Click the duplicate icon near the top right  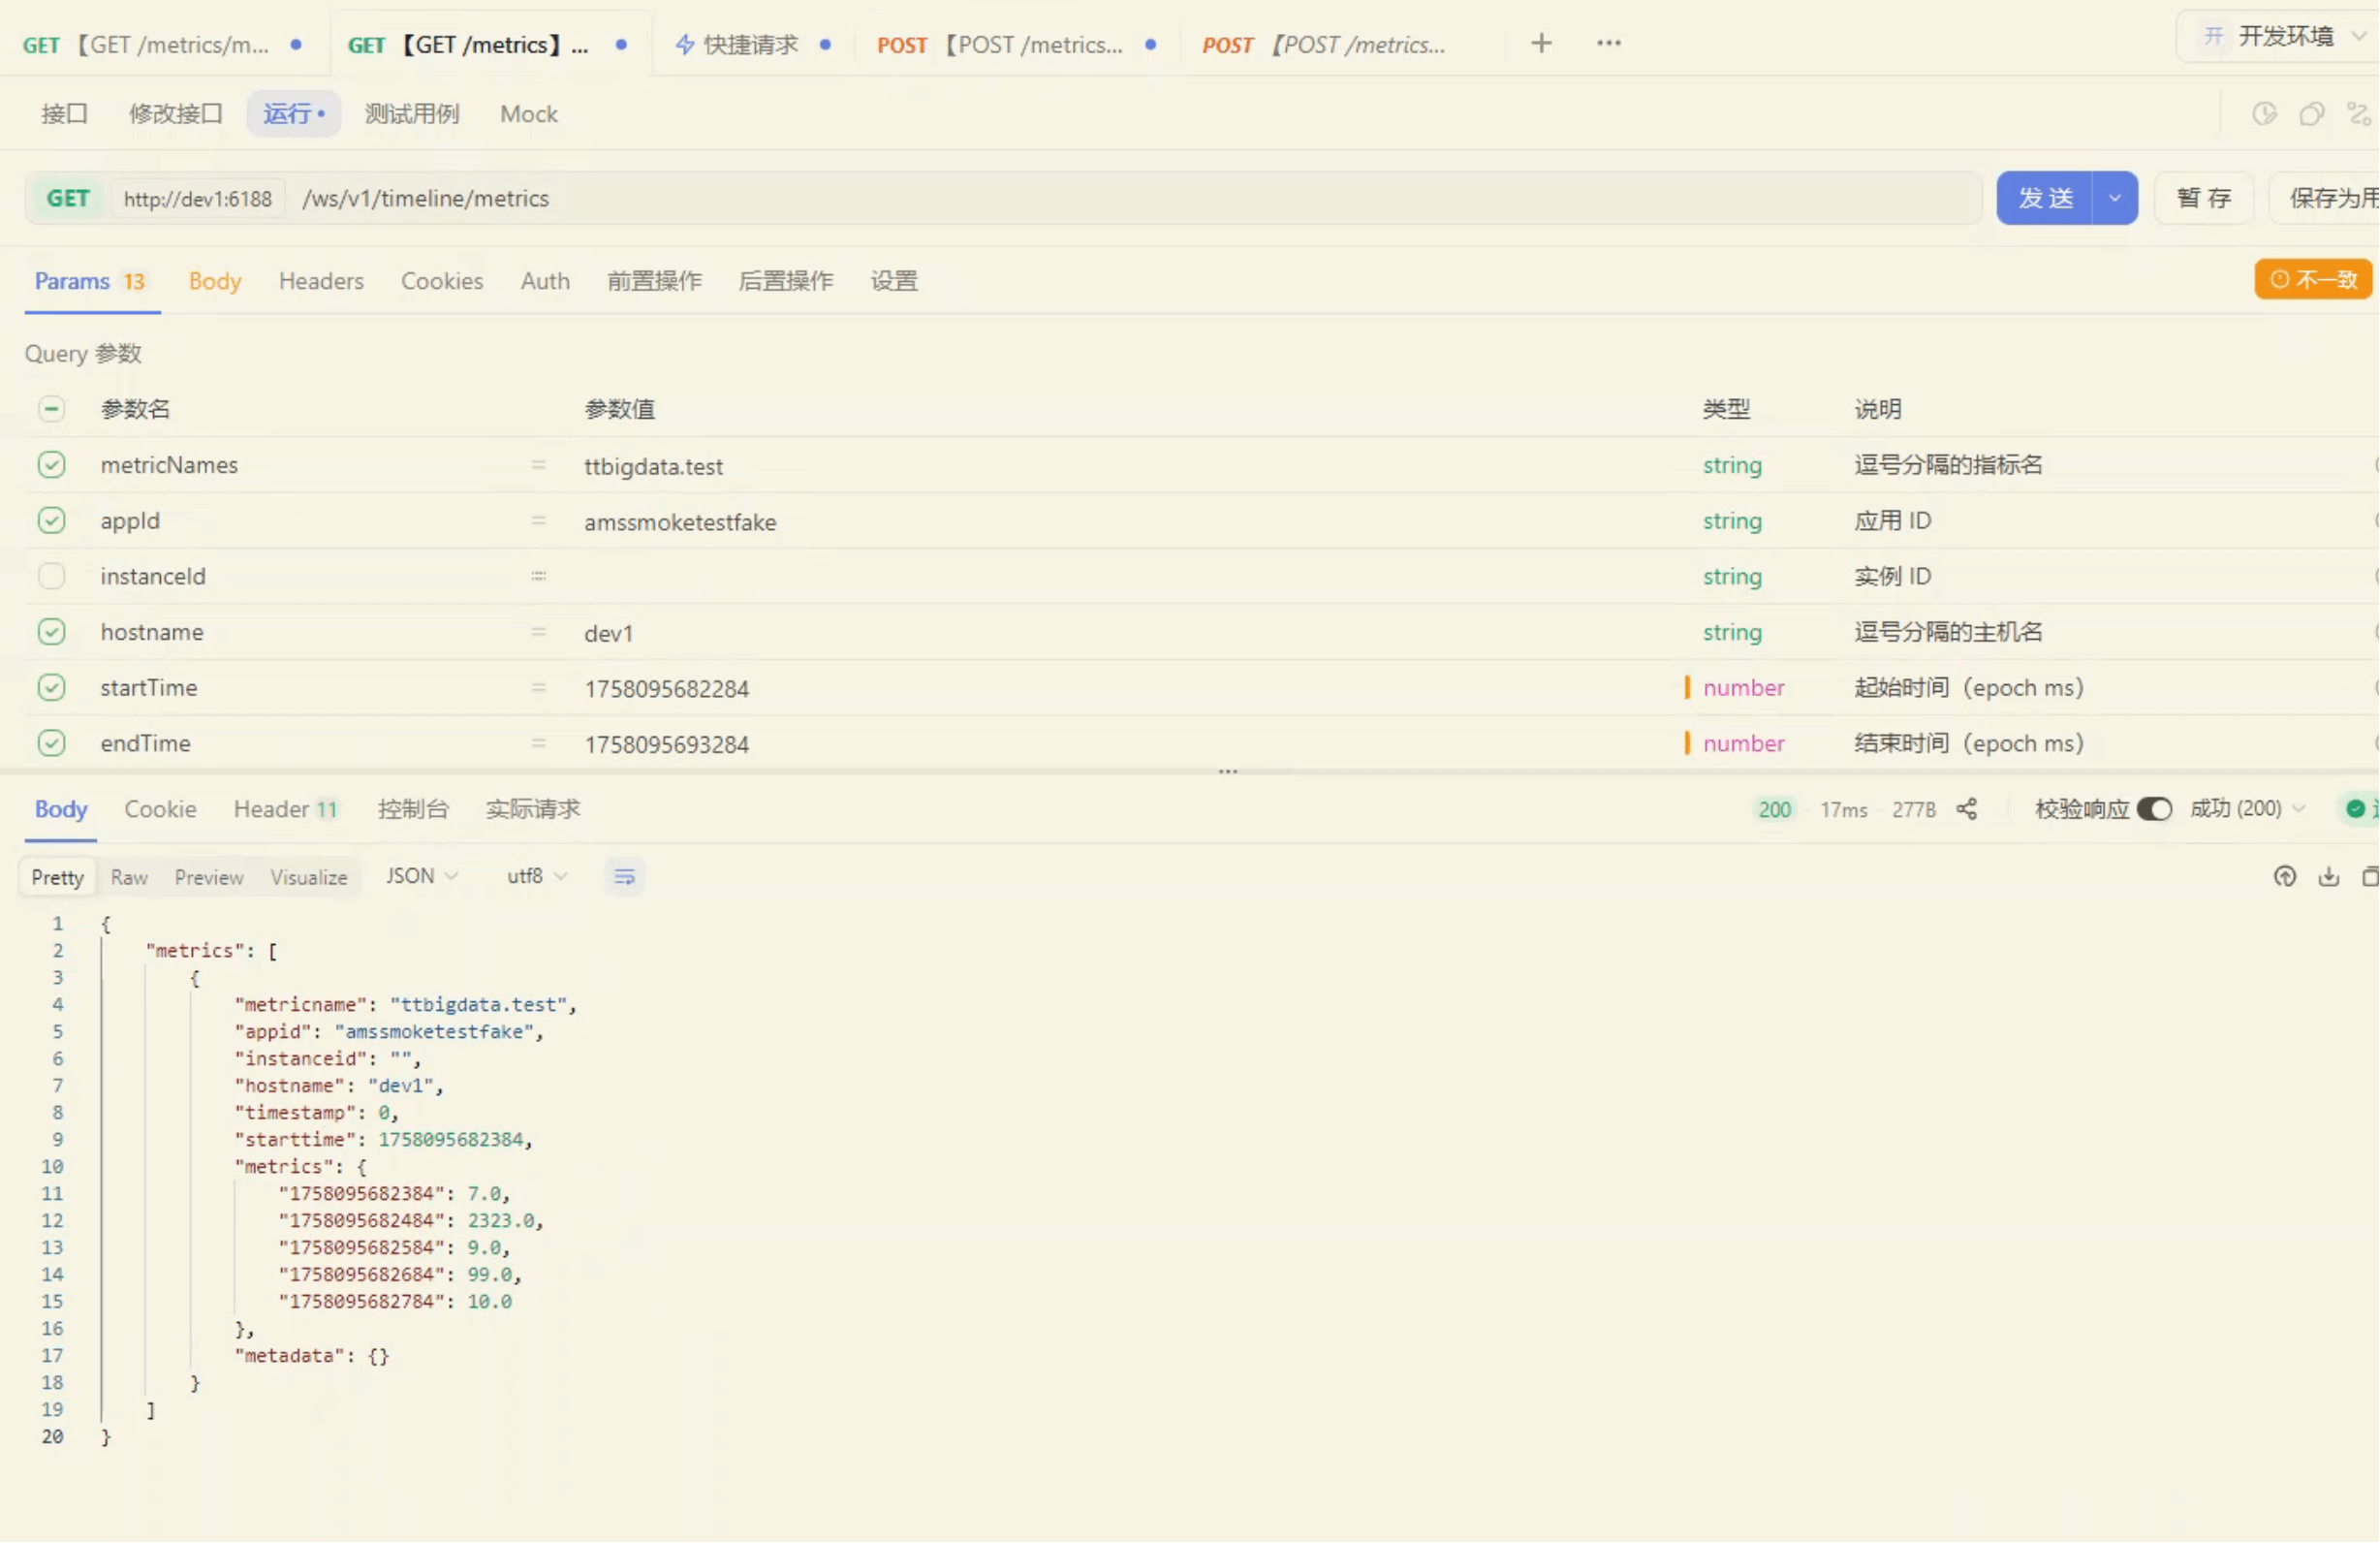[x=2311, y=114]
